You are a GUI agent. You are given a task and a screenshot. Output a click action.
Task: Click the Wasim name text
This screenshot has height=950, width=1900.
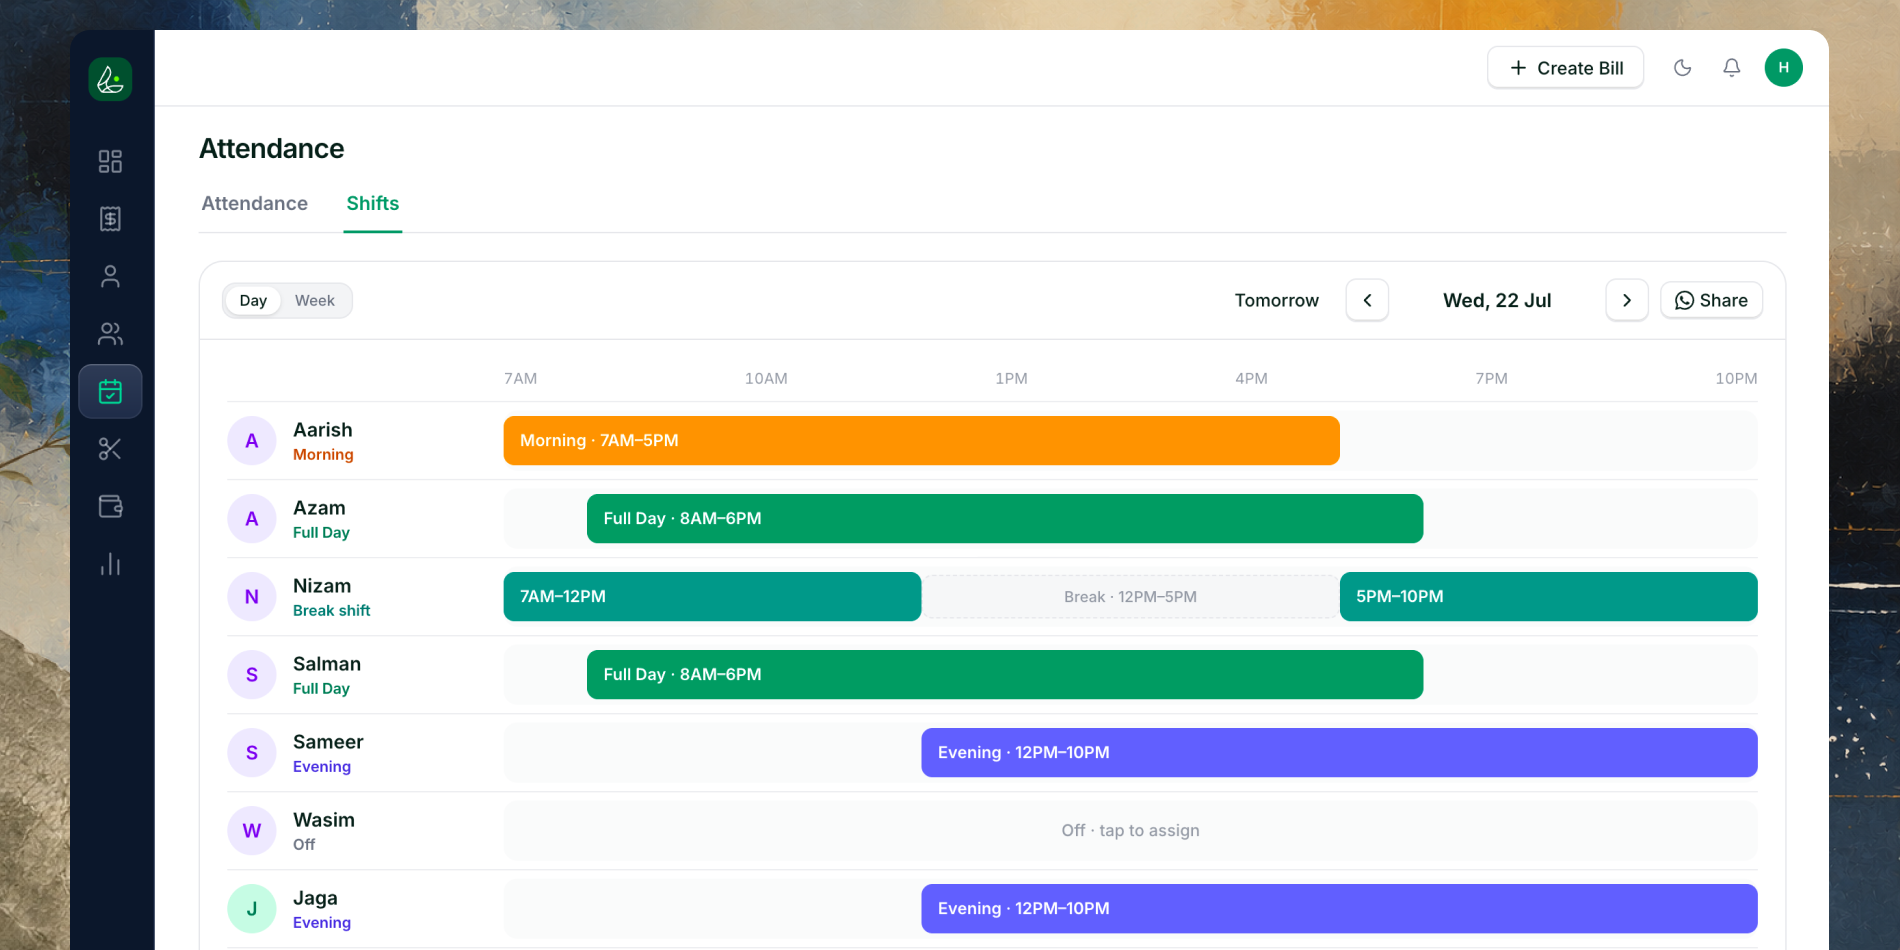324,820
